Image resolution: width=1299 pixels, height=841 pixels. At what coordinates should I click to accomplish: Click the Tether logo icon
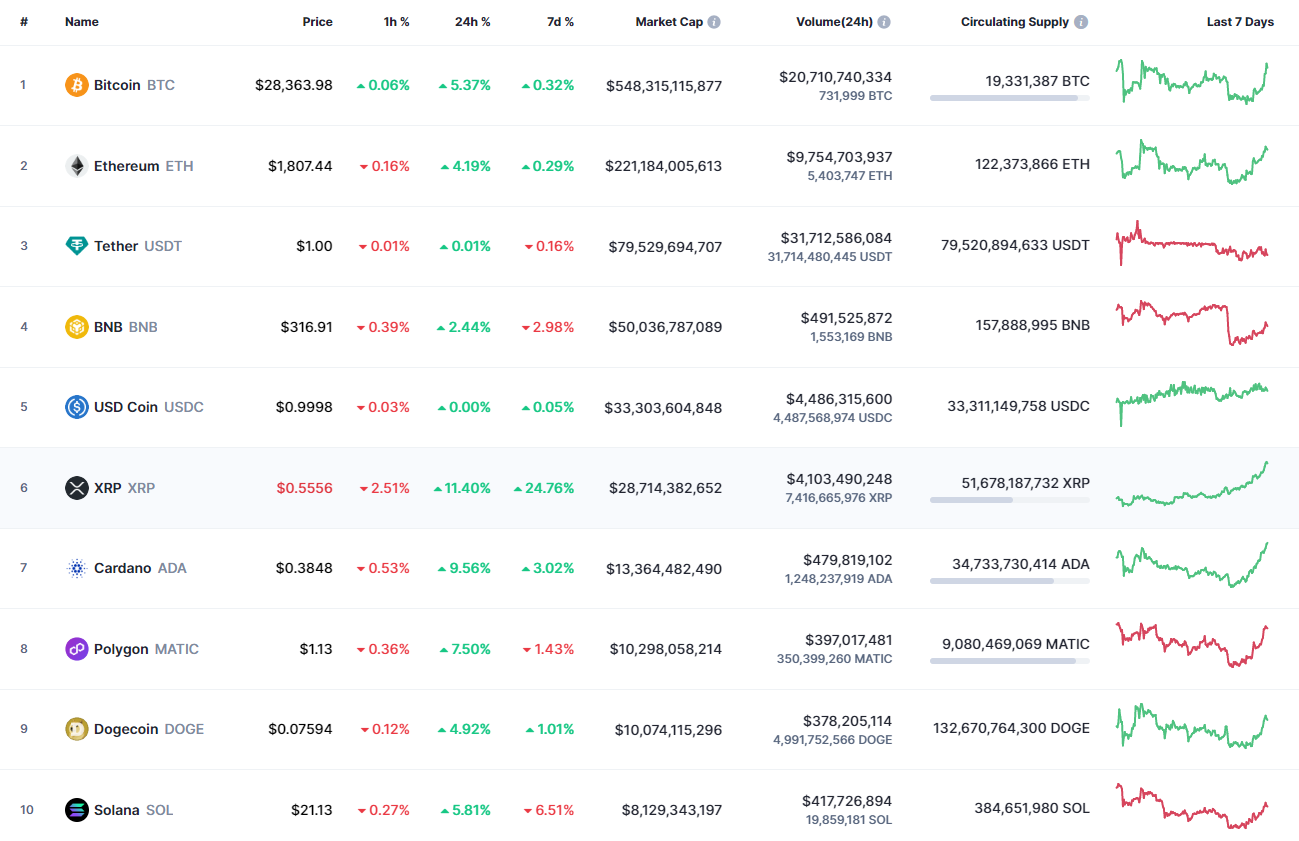pos(75,246)
